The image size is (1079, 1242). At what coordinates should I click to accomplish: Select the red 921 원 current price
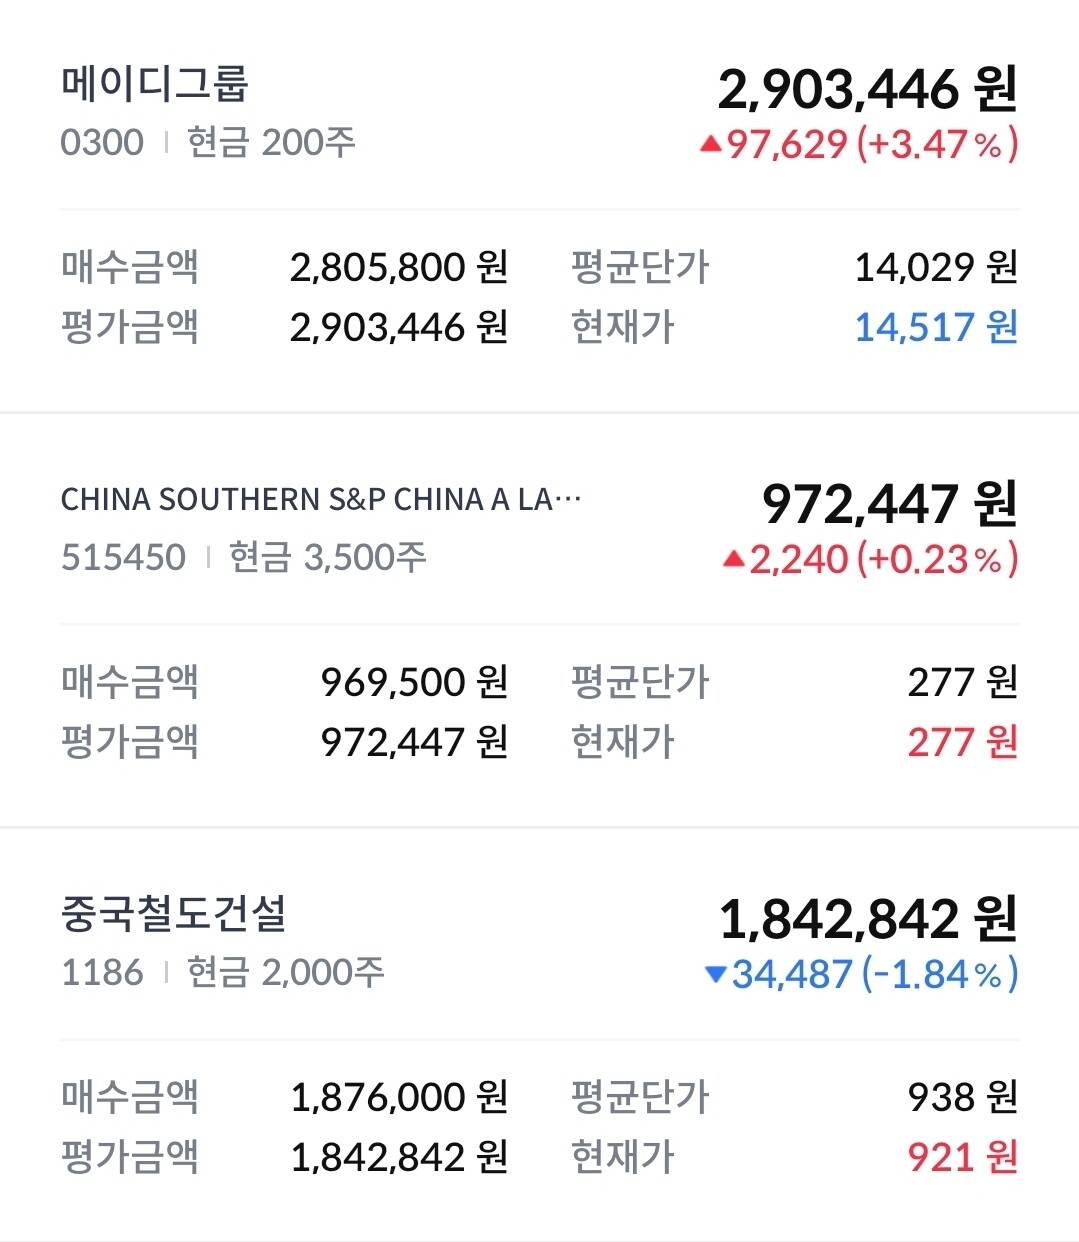click(962, 1157)
